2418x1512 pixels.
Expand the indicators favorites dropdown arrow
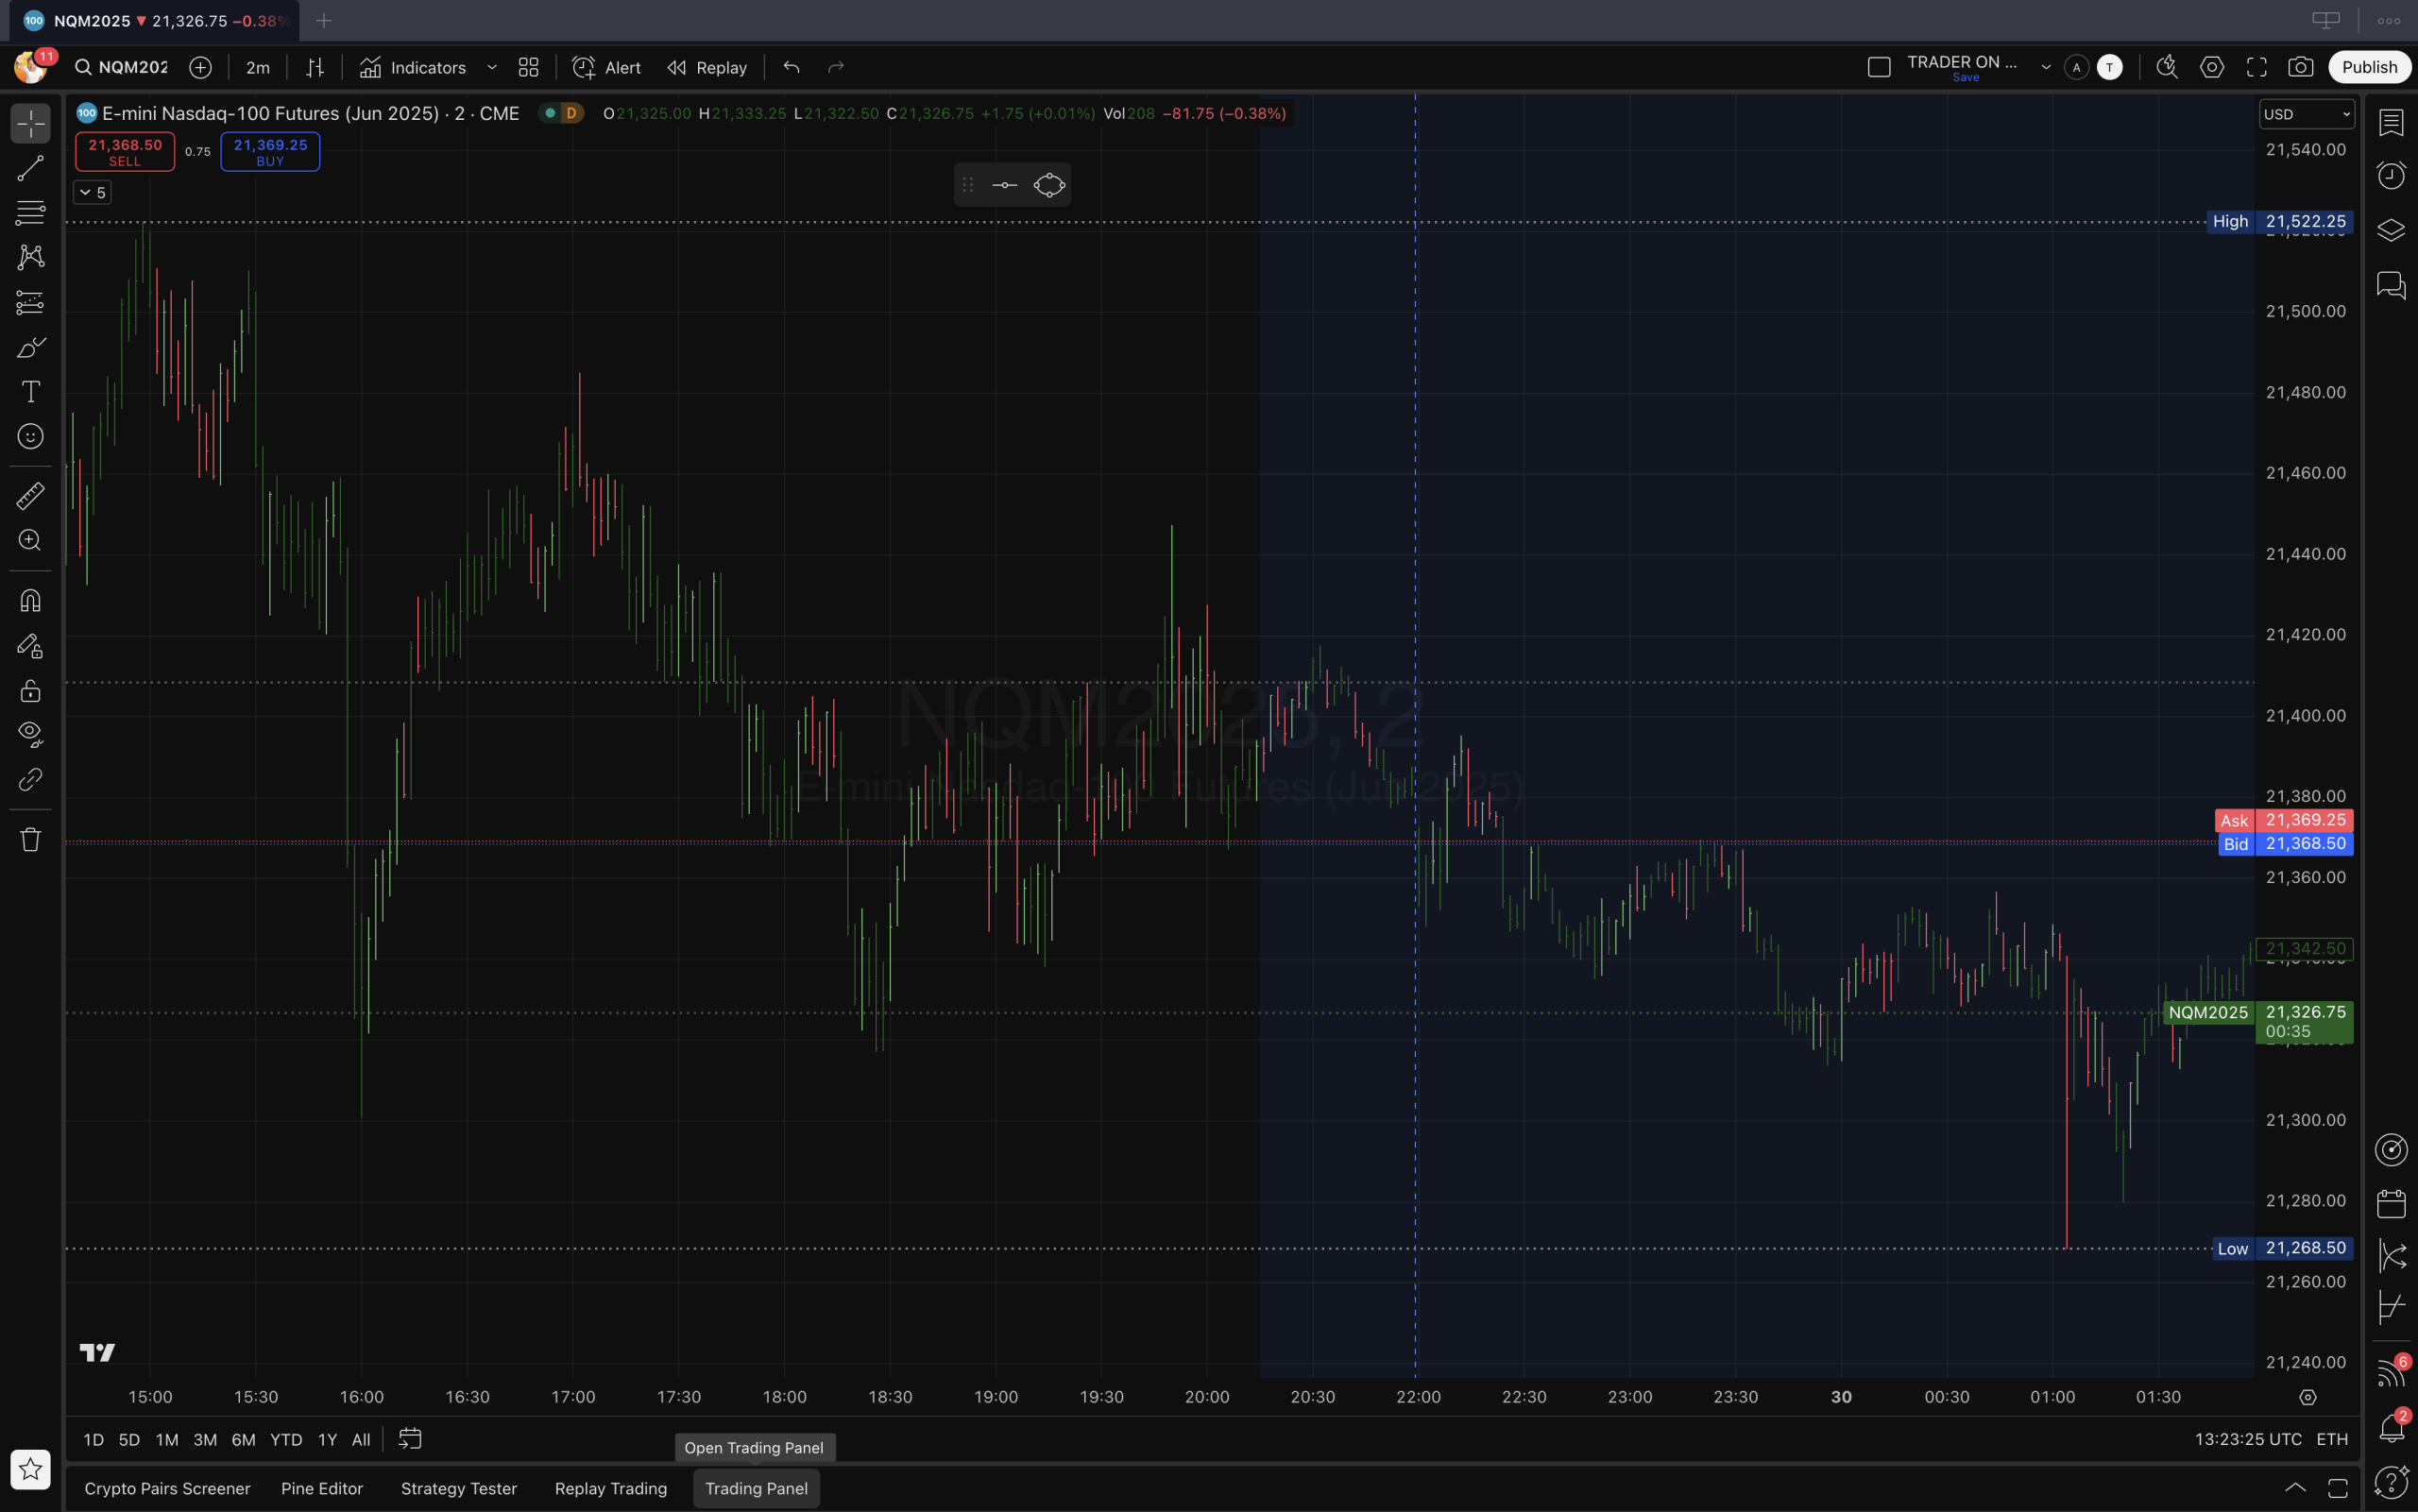[492, 67]
